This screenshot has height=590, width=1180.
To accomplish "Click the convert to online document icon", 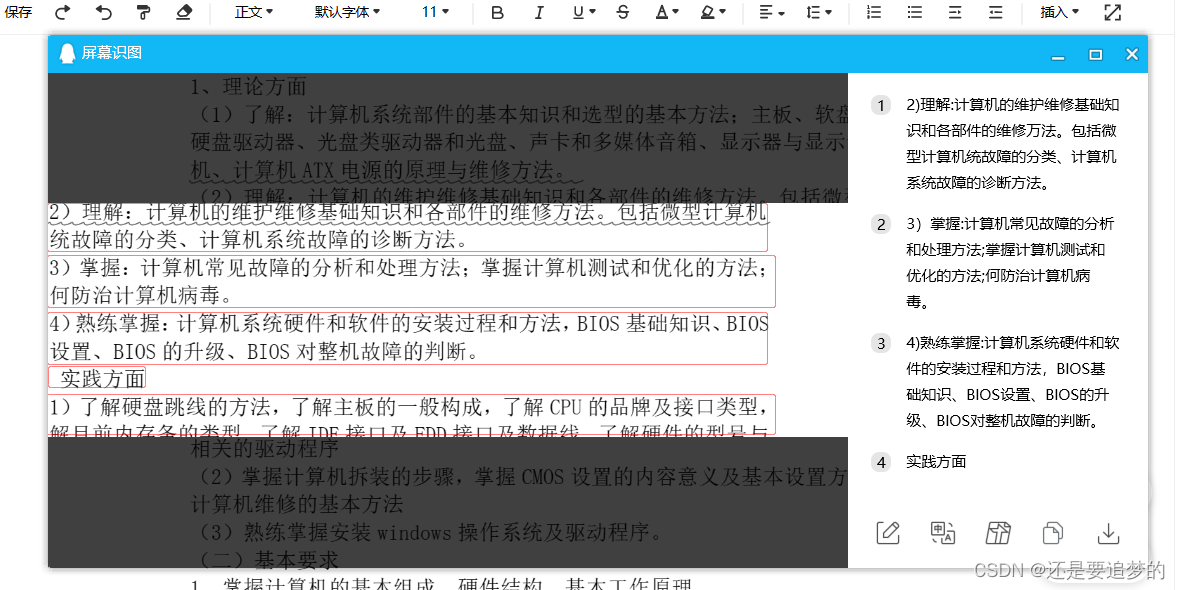I will 998,532.
